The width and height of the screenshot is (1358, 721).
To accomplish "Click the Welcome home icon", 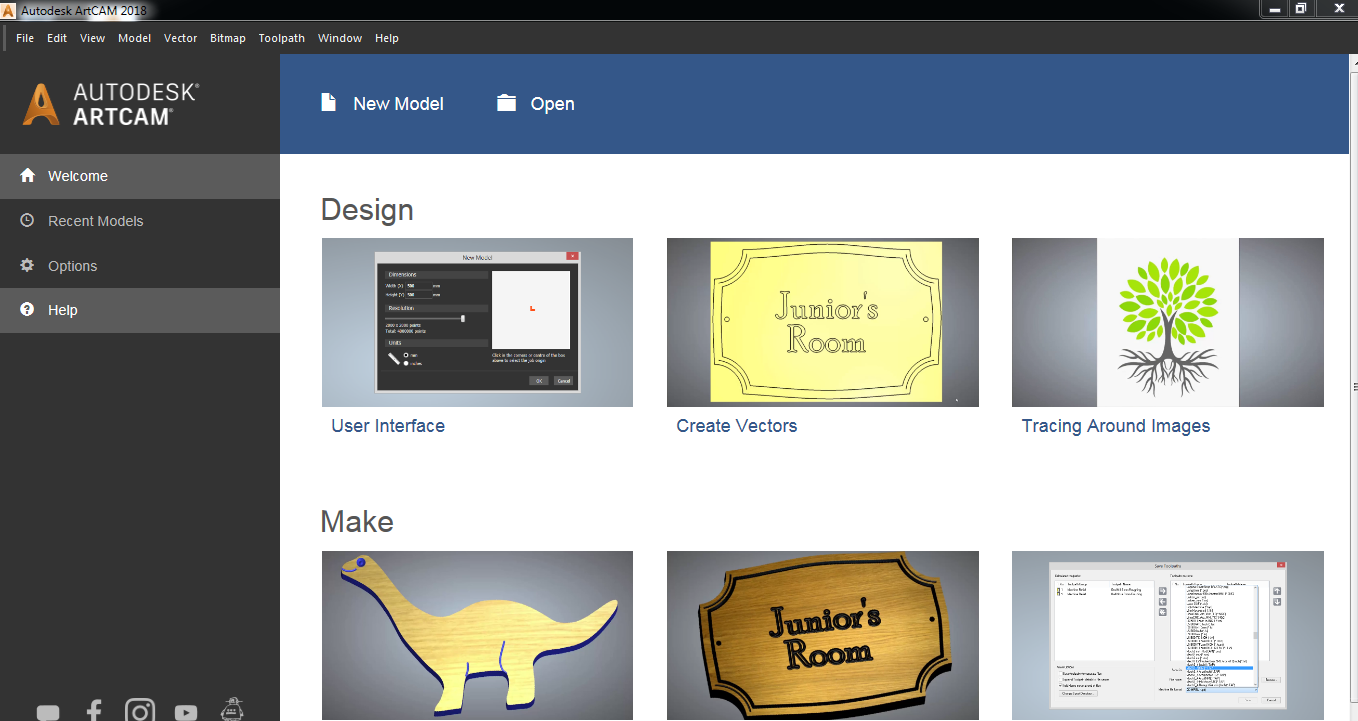I will [x=27, y=175].
